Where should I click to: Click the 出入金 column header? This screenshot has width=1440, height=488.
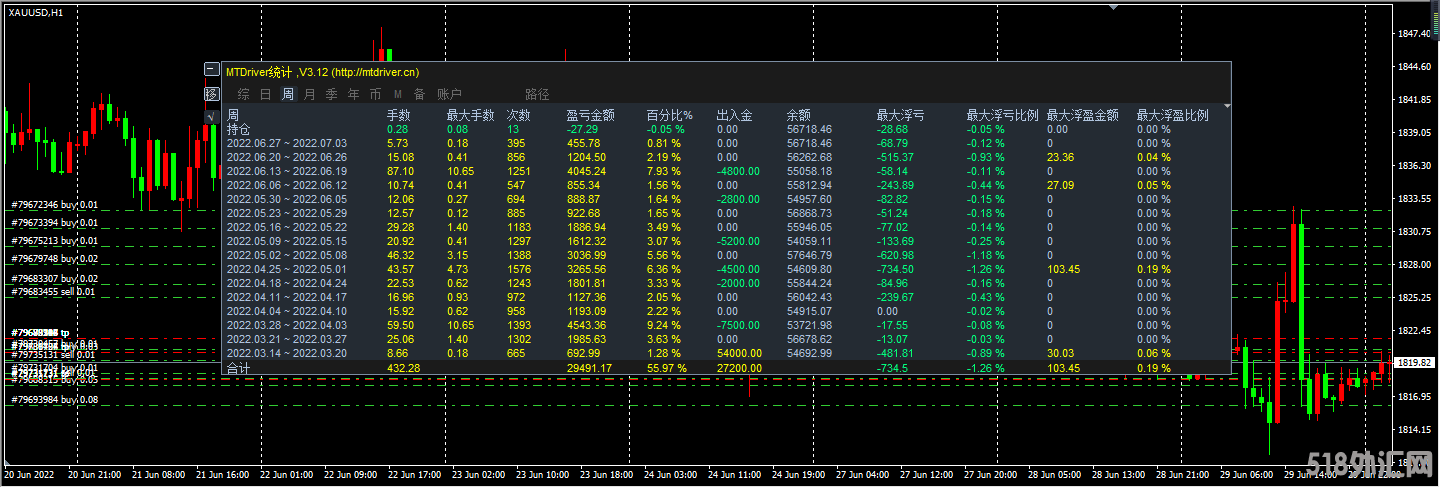734,115
